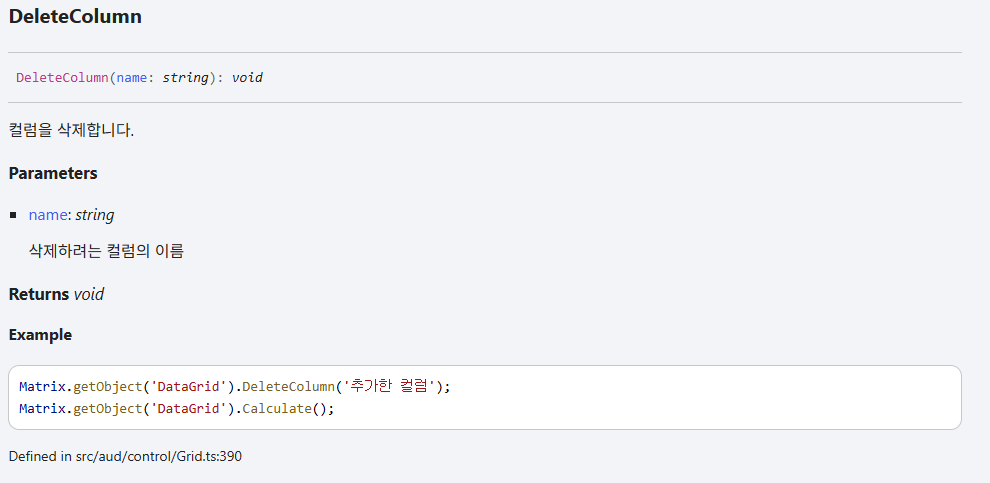Open the src/aud/control/Grid.ts:390 source reference
The height and width of the screenshot is (483, 990).
[x=158, y=456]
